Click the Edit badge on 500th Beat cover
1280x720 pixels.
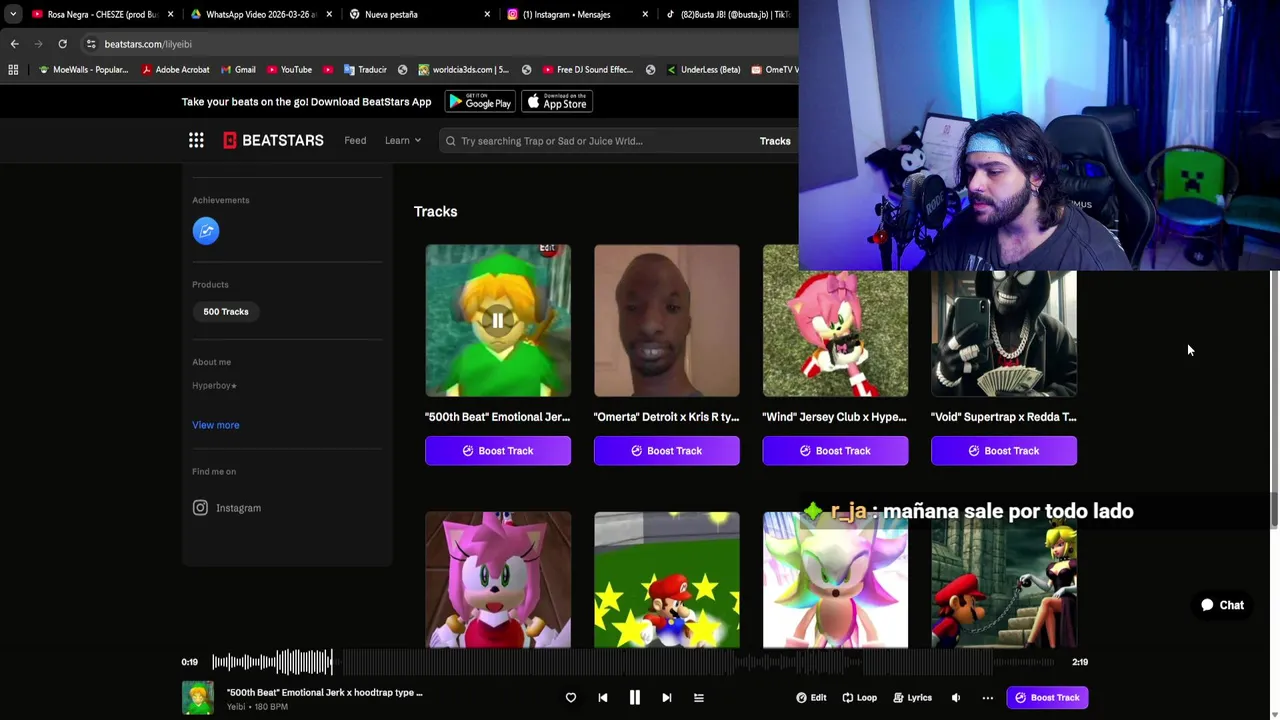tap(547, 248)
